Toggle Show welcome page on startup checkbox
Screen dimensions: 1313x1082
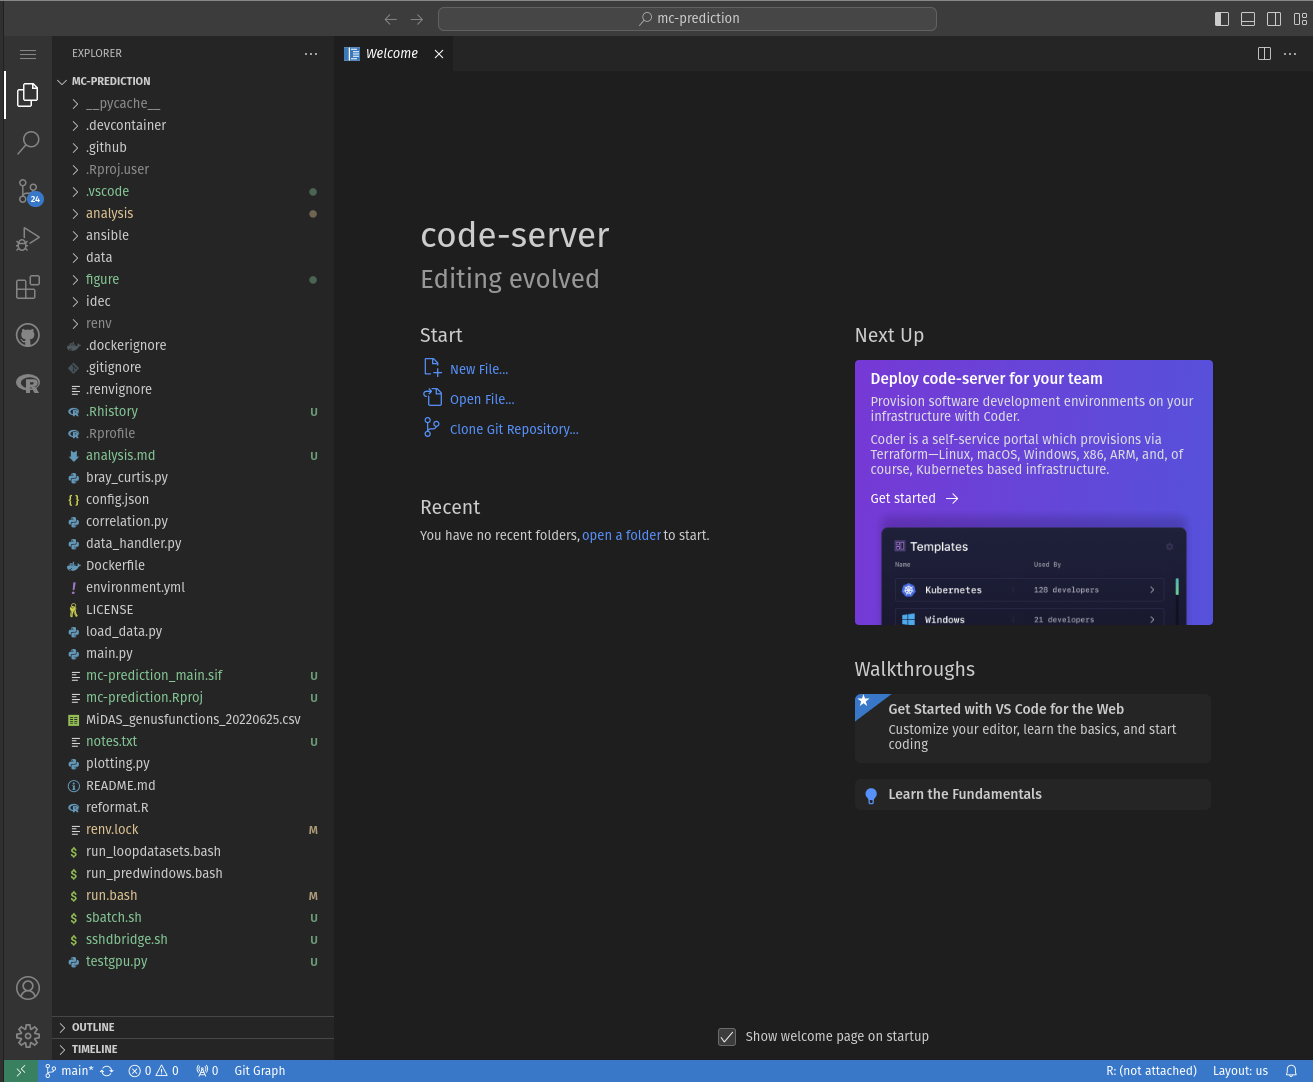pyautogui.click(x=727, y=1037)
